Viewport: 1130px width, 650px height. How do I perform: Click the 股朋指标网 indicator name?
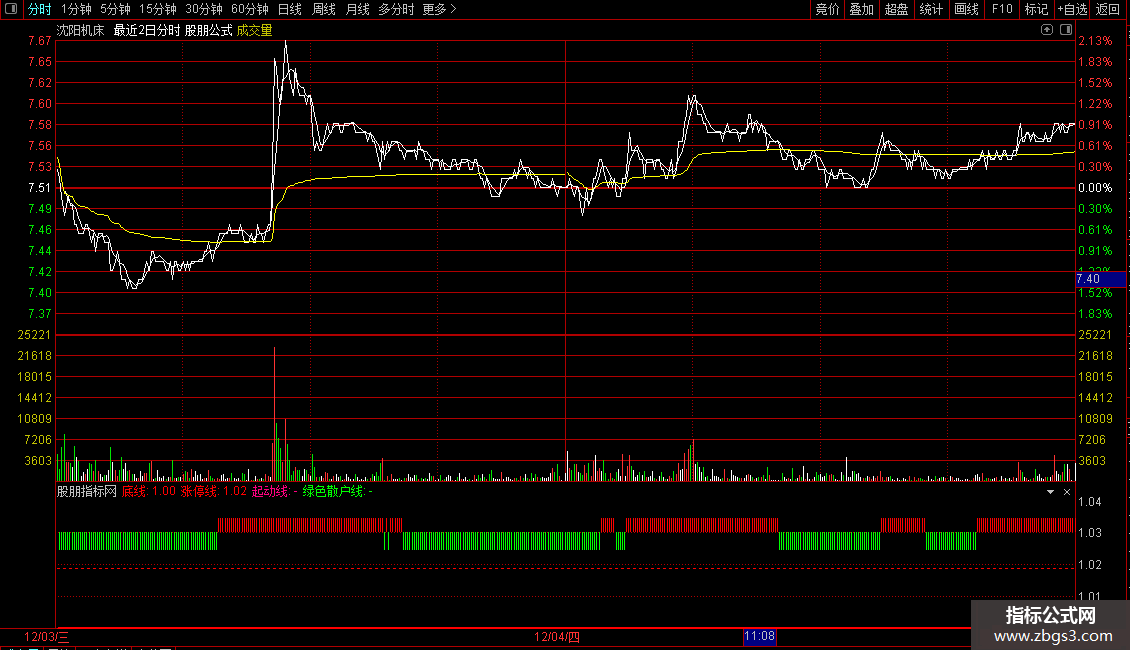(86, 491)
